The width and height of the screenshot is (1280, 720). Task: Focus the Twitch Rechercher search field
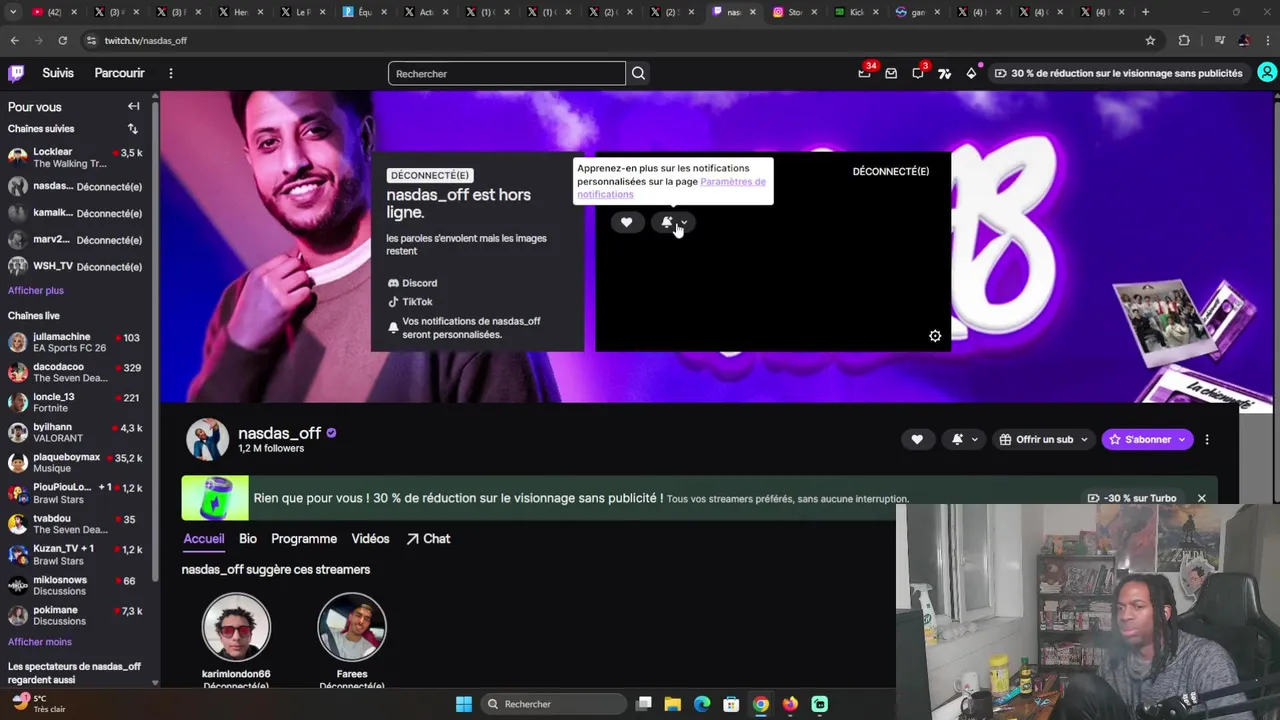[x=507, y=73]
